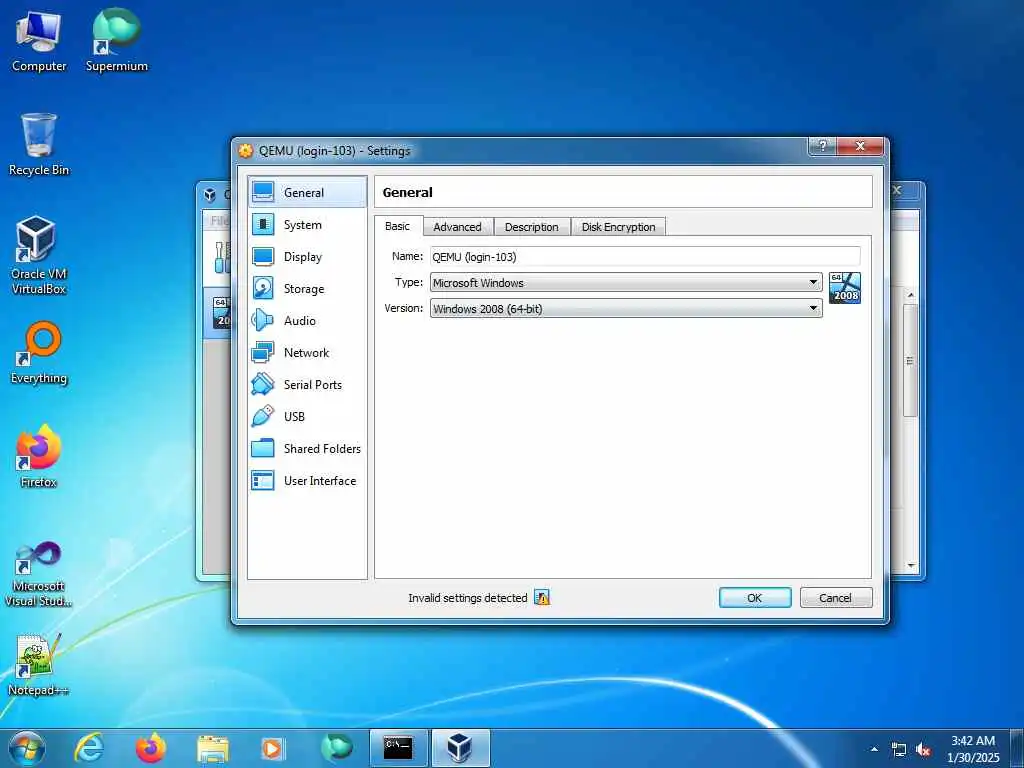
Task: Open the System settings category
Action: [307, 225]
